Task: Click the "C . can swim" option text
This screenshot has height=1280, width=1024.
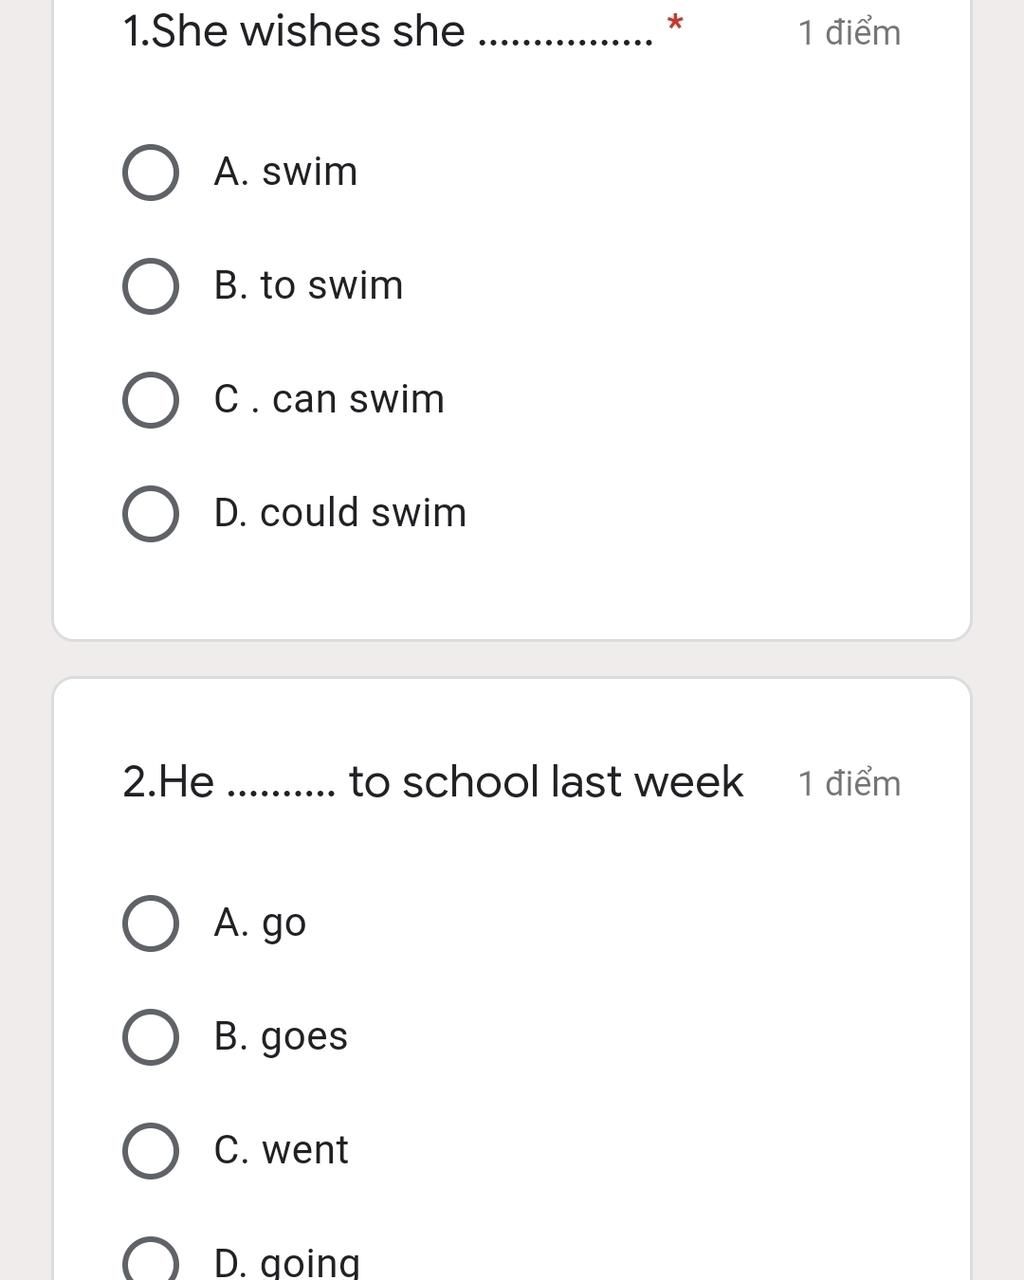Action: pos(329,400)
